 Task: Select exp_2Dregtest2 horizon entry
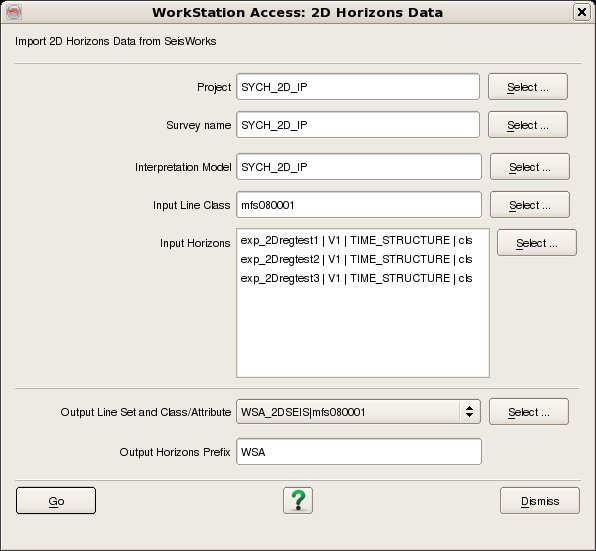point(357,259)
